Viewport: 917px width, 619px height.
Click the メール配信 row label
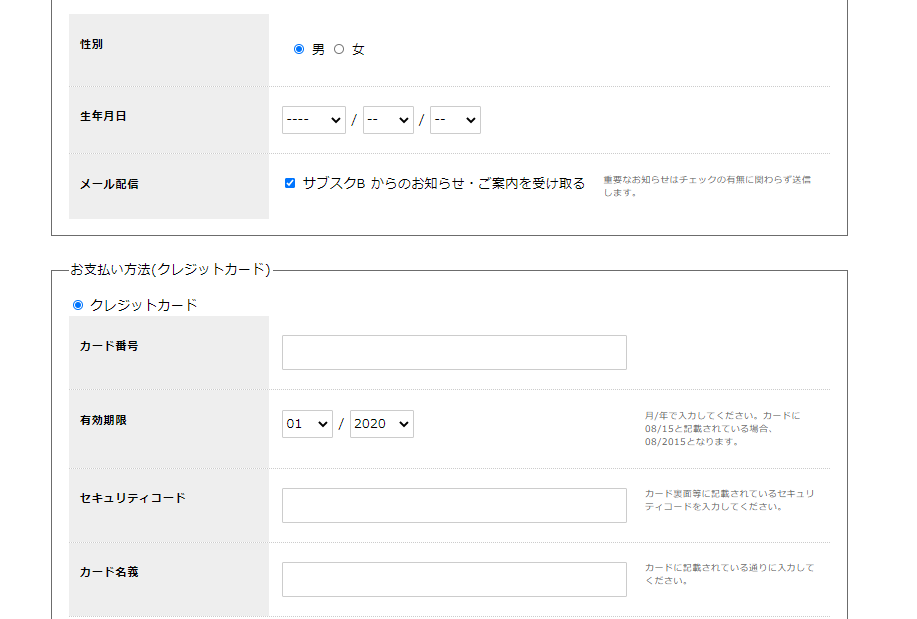coord(109,184)
